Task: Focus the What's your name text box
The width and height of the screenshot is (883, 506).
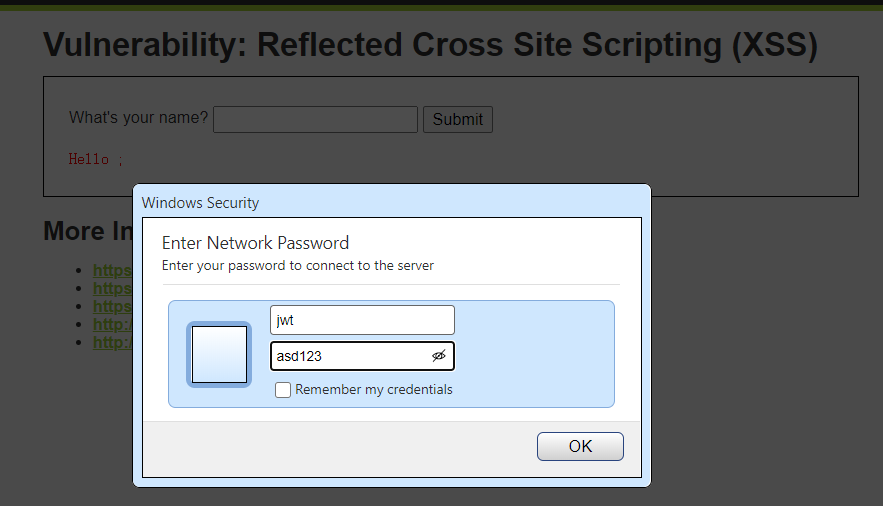Action: pyautogui.click(x=315, y=120)
